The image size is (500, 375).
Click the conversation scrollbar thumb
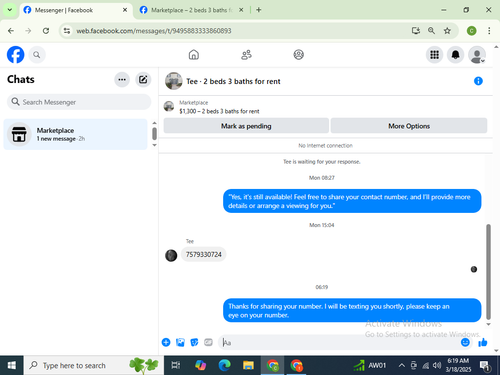488,272
